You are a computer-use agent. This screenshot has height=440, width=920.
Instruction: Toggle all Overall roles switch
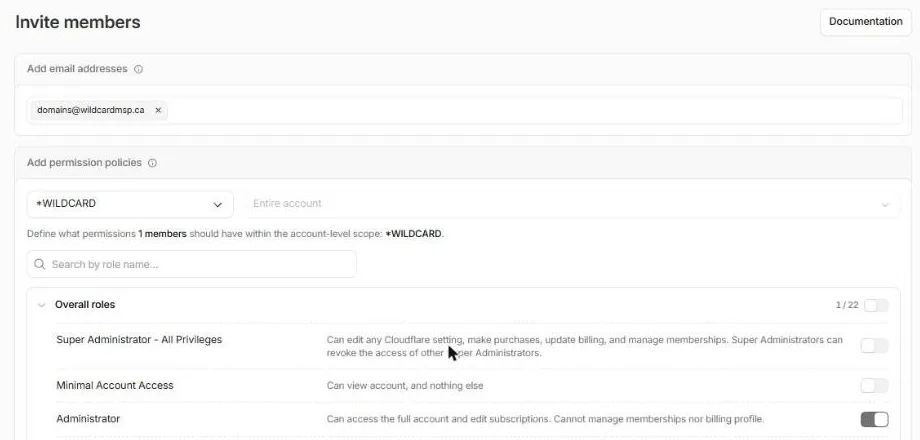click(x=876, y=305)
